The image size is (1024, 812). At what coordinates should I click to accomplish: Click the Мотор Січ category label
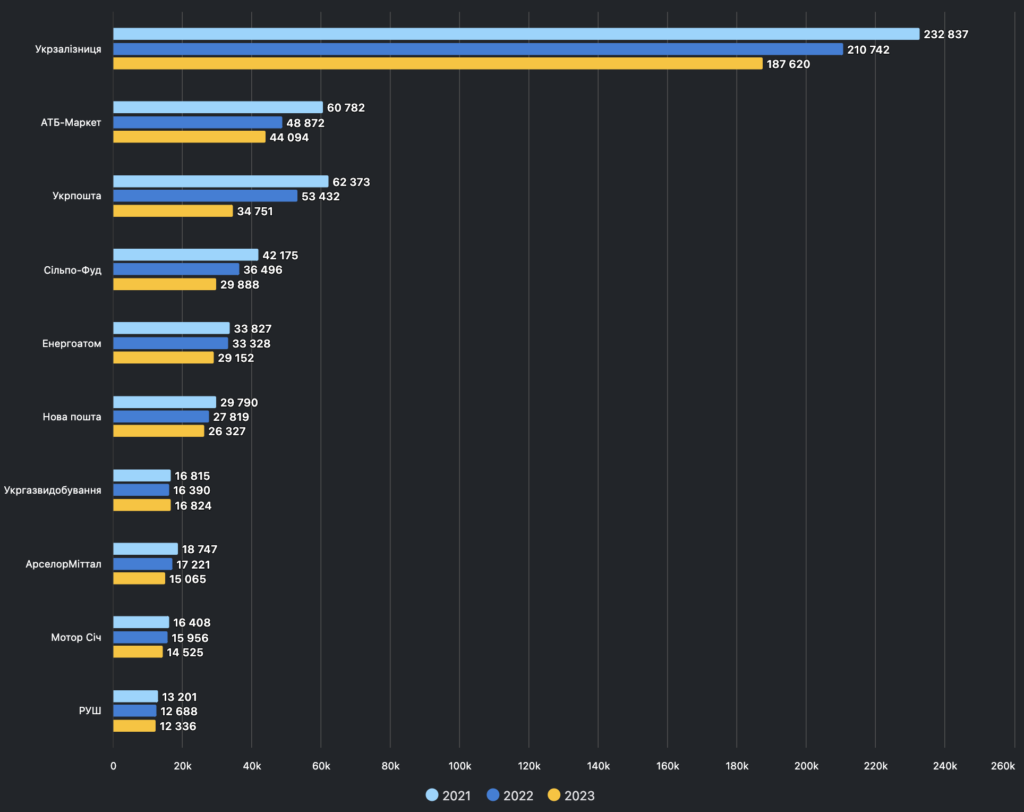pyautogui.click(x=76, y=637)
